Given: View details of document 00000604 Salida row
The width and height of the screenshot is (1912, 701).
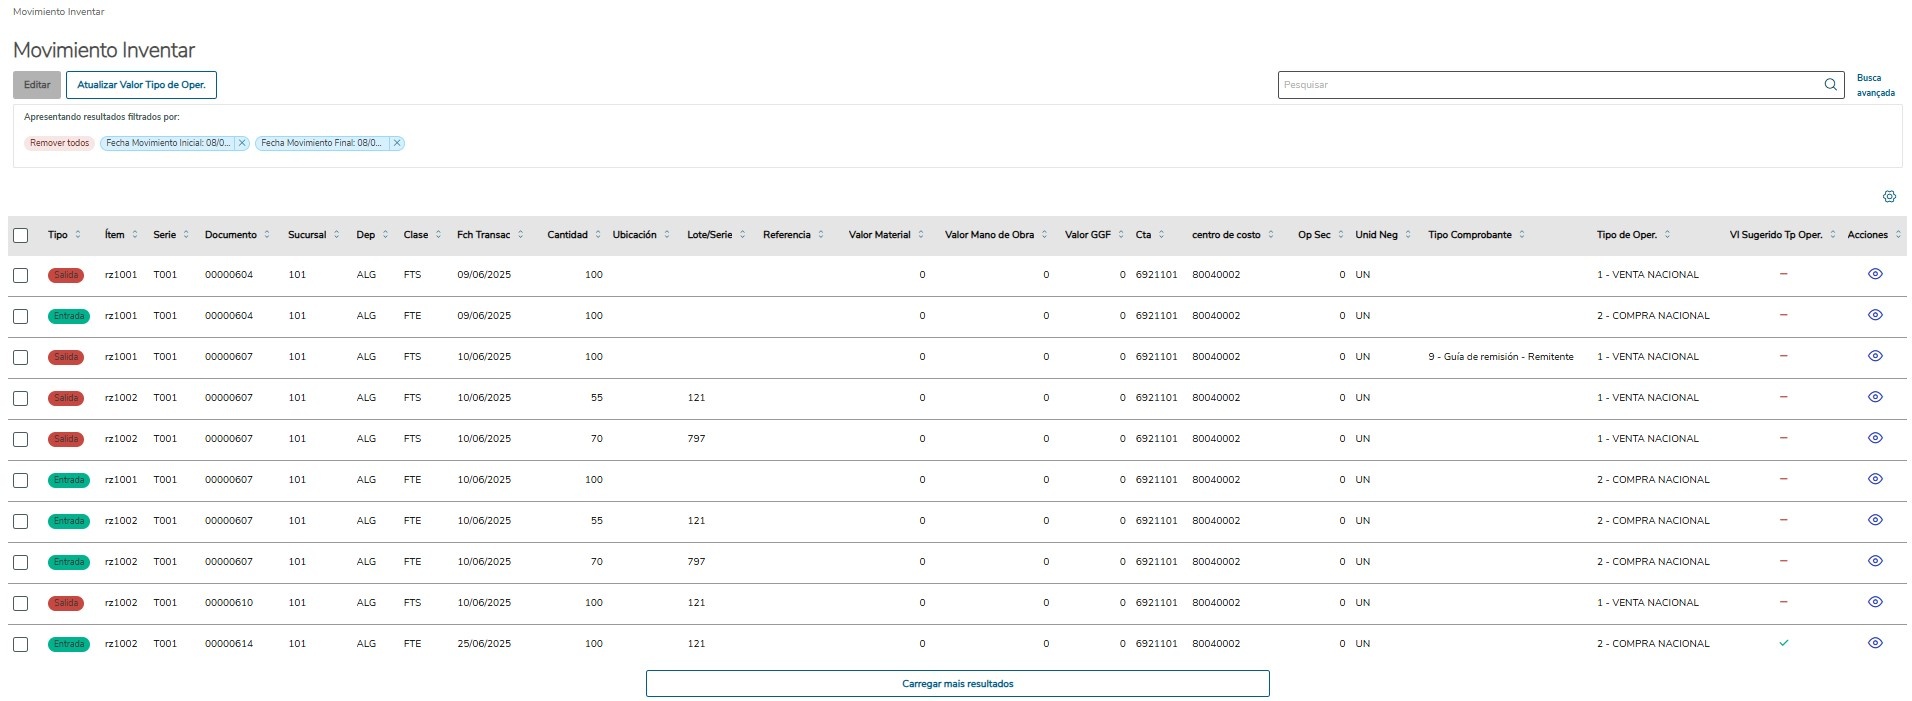Looking at the screenshot, I should (1875, 274).
